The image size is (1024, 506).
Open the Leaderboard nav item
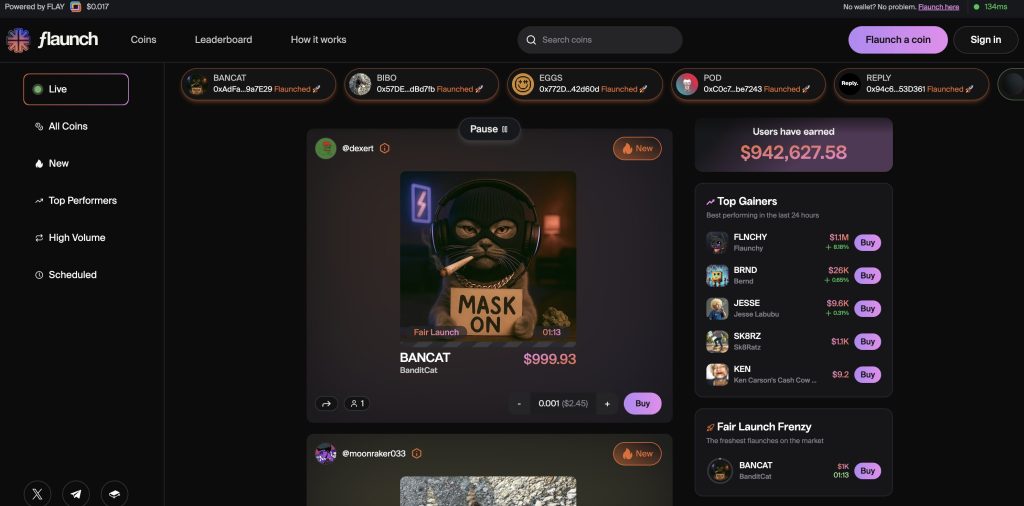tap(223, 40)
